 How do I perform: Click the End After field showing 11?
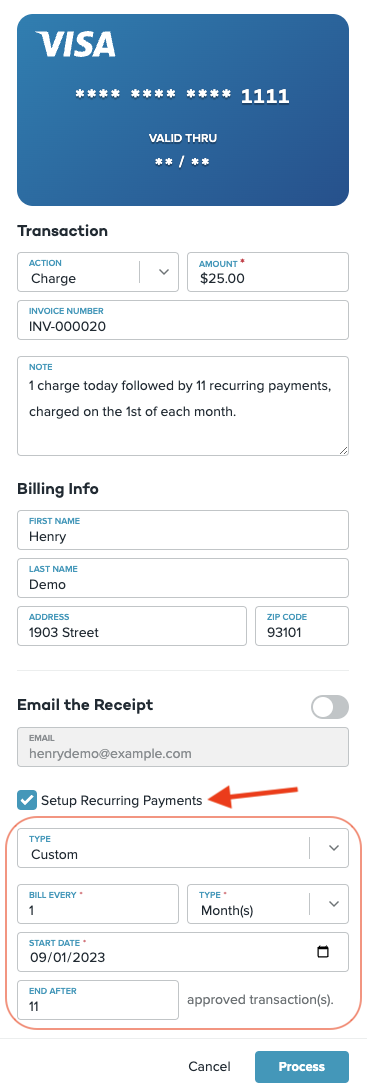(98, 1000)
